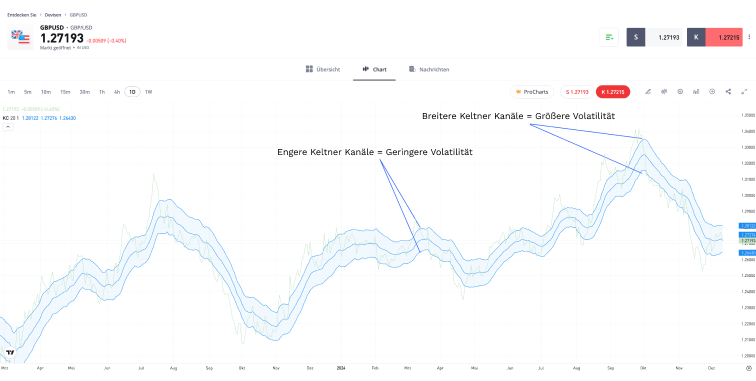Expand chart to fullscreen
Viewport: 756px width, 381px height.
pyautogui.click(x=744, y=92)
